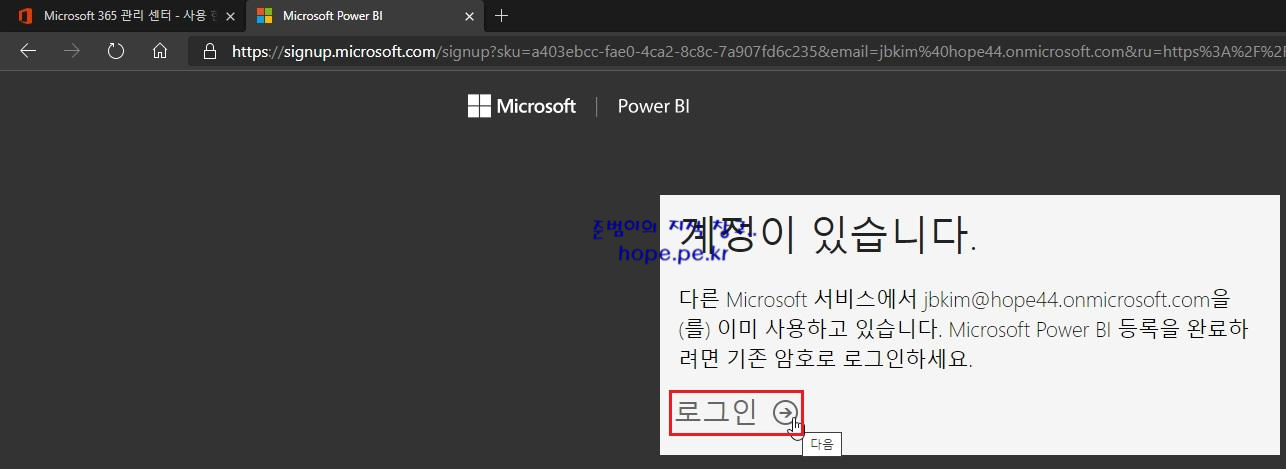This screenshot has width=1286, height=469.
Task: Select the Microsoft Power BI tab
Action: [x=365, y=16]
